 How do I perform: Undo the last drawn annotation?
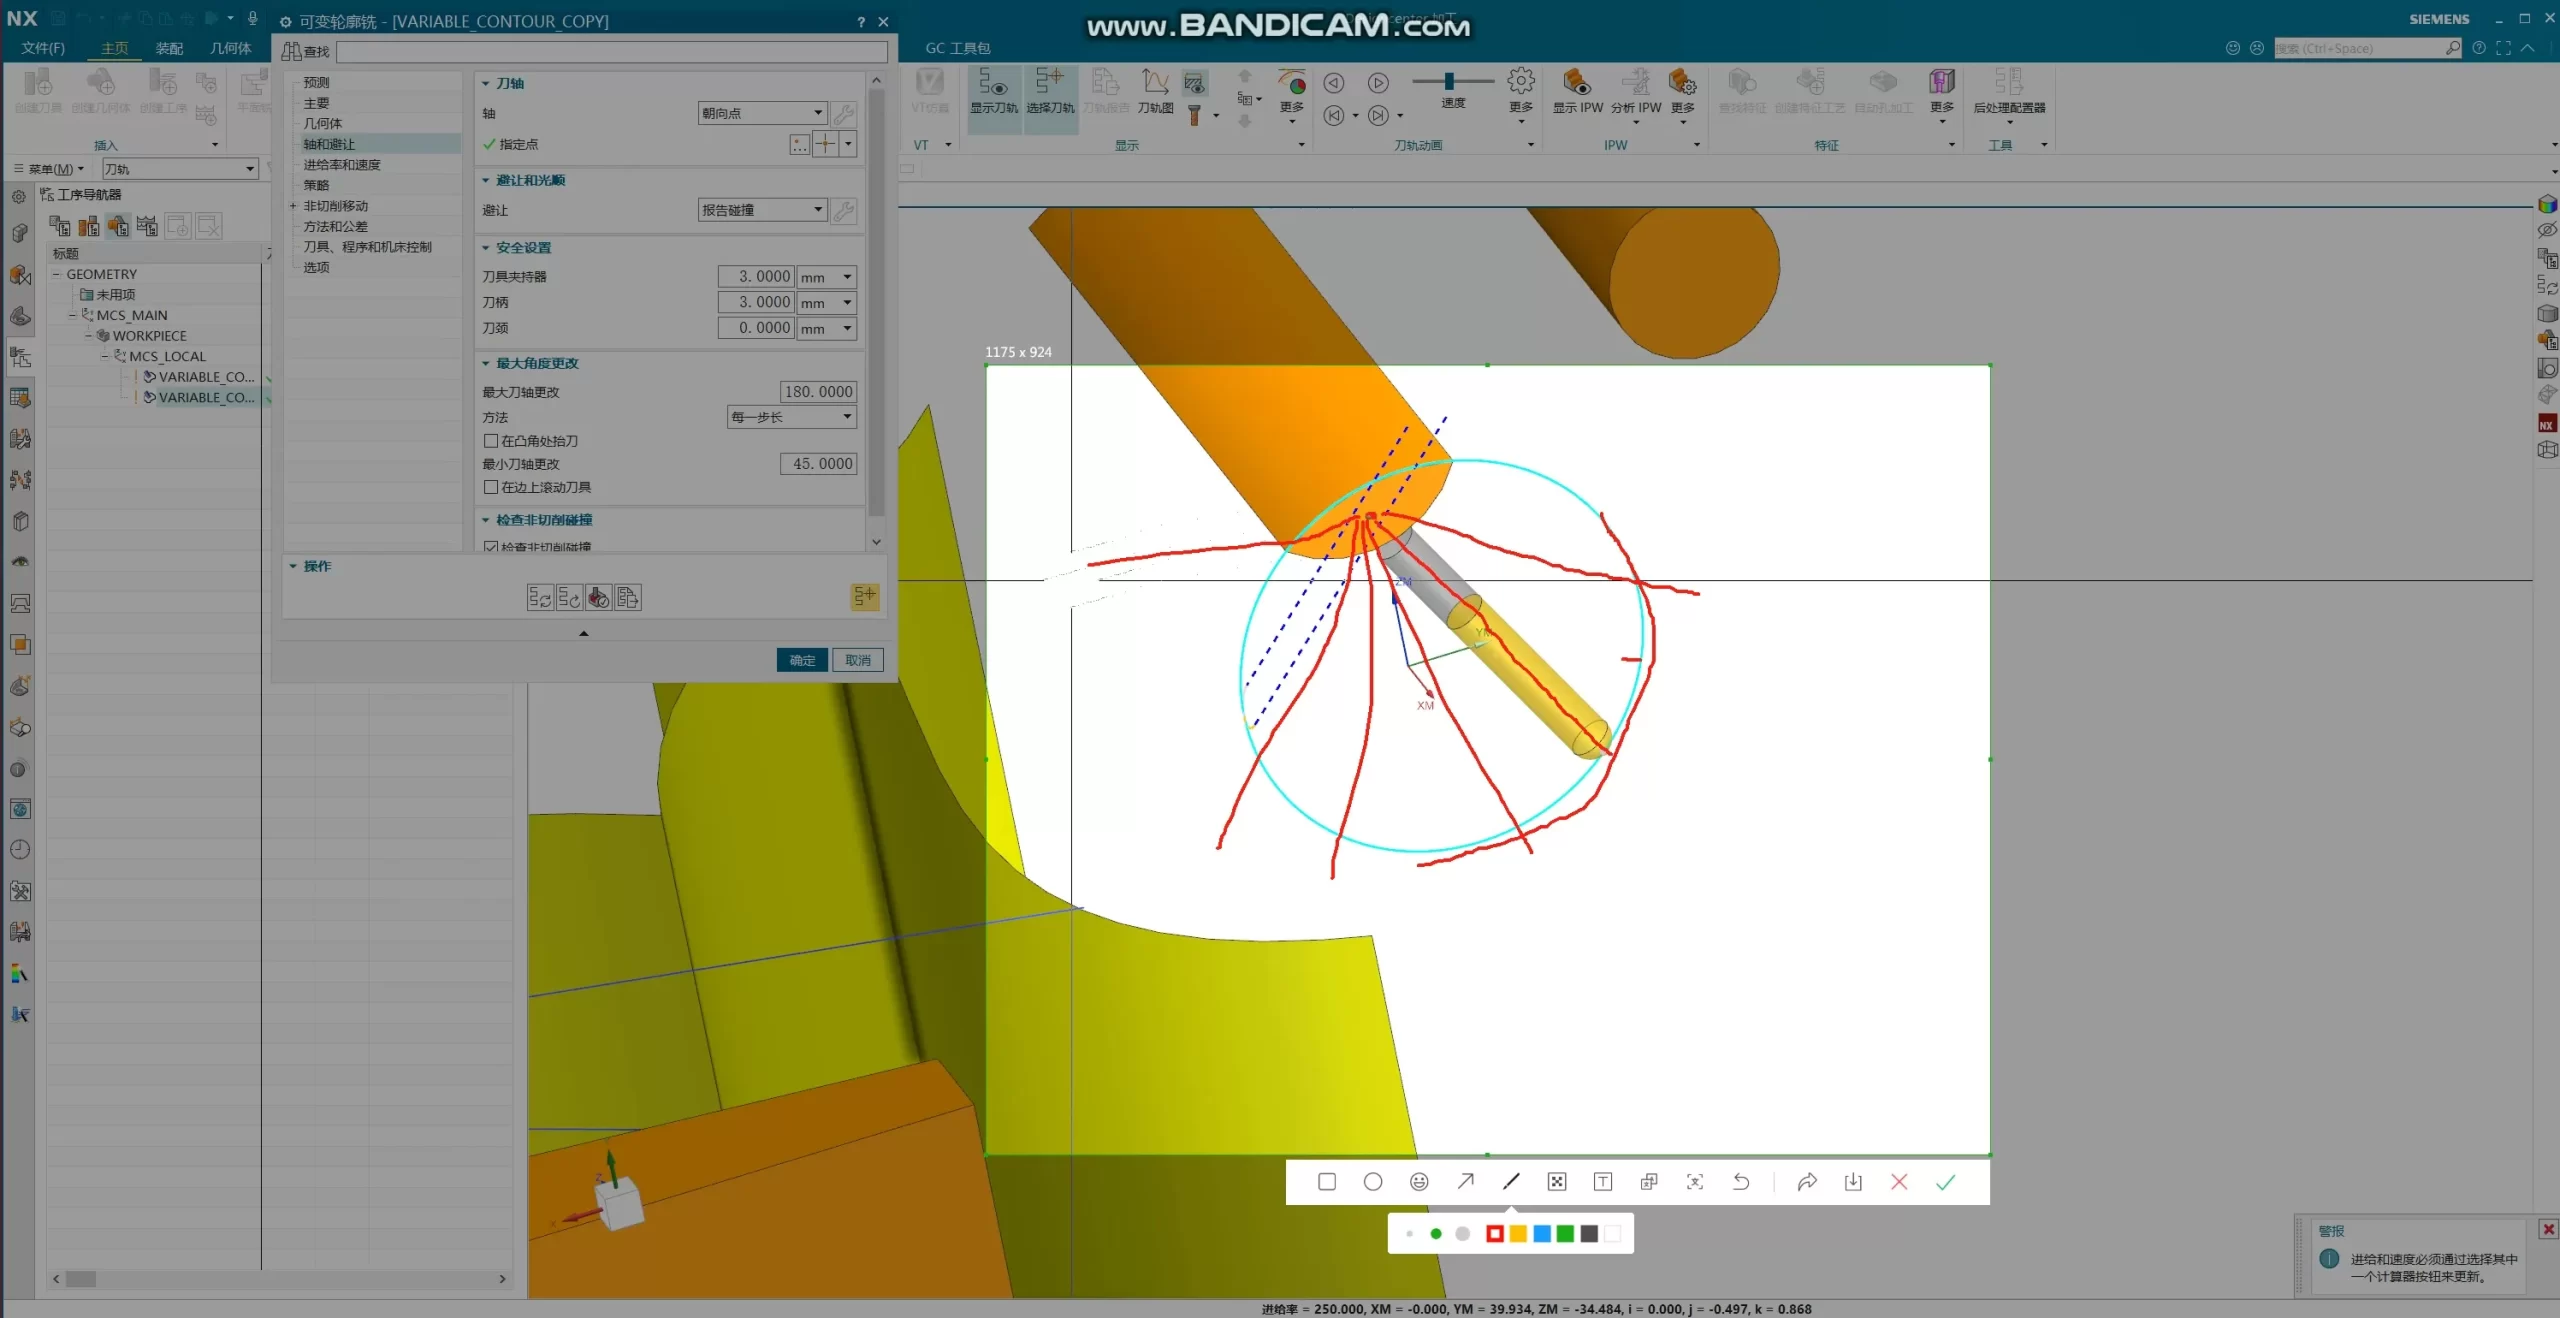click(1741, 1182)
